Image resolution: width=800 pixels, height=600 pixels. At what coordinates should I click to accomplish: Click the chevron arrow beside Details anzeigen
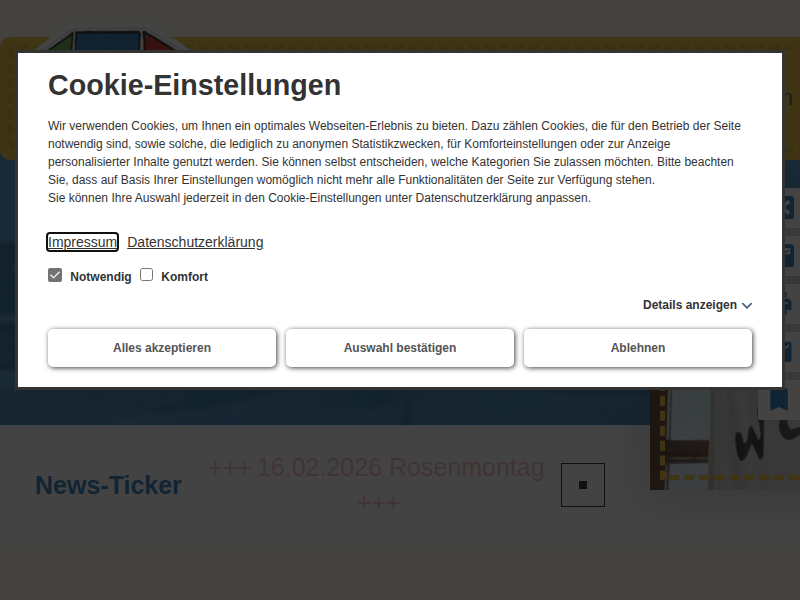tap(747, 306)
